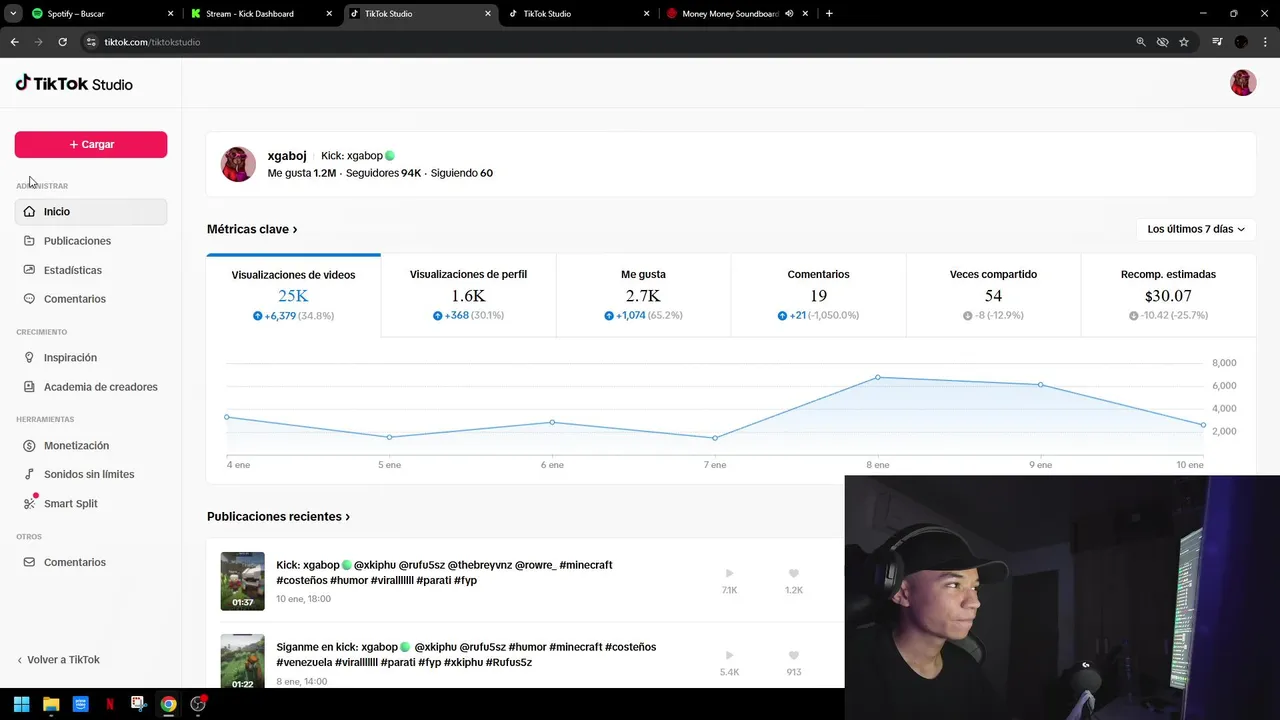Image resolution: width=1280 pixels, height=720 pixels.
Task: Click the Inspiración lightbulb icon
Action: pos(30,358)
